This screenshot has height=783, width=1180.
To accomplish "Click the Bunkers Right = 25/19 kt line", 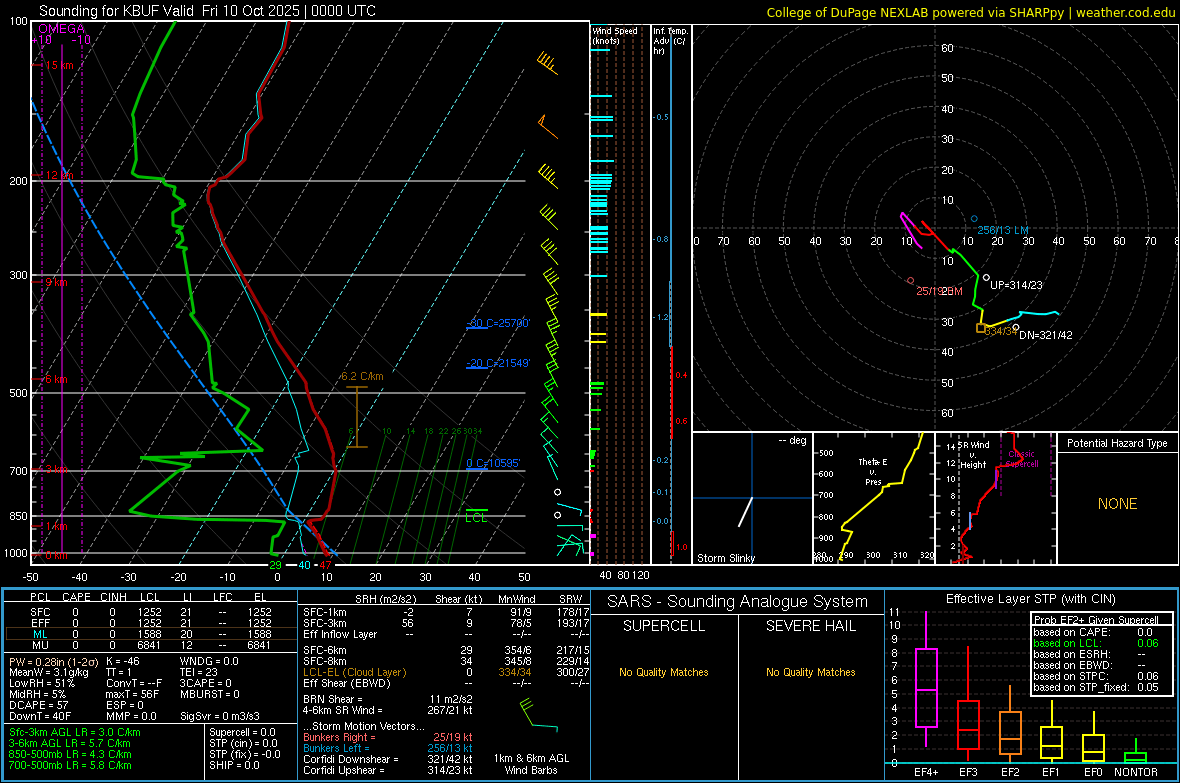I will pyautogui.click(x=388, y=737).
